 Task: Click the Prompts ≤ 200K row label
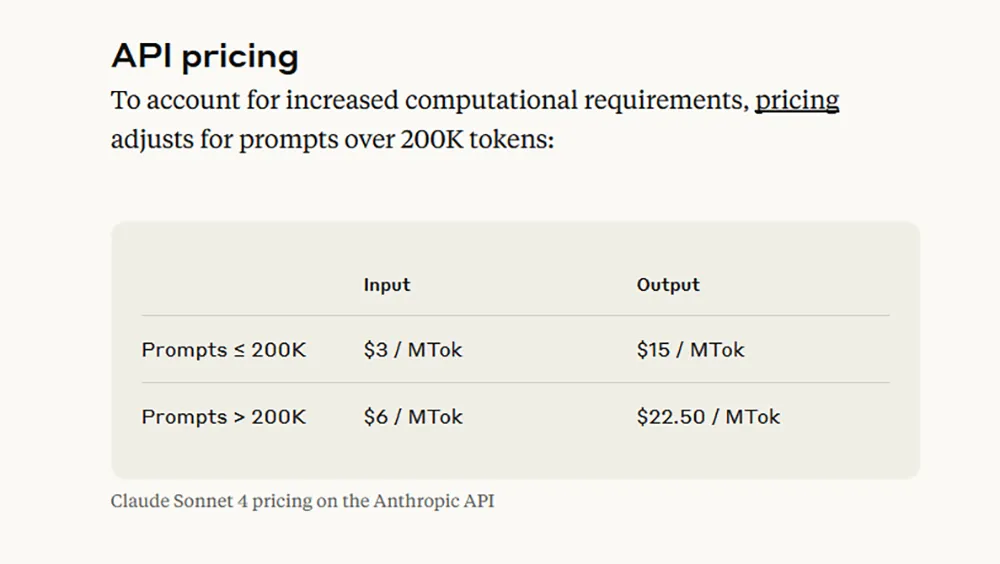(x=224, y=350)
